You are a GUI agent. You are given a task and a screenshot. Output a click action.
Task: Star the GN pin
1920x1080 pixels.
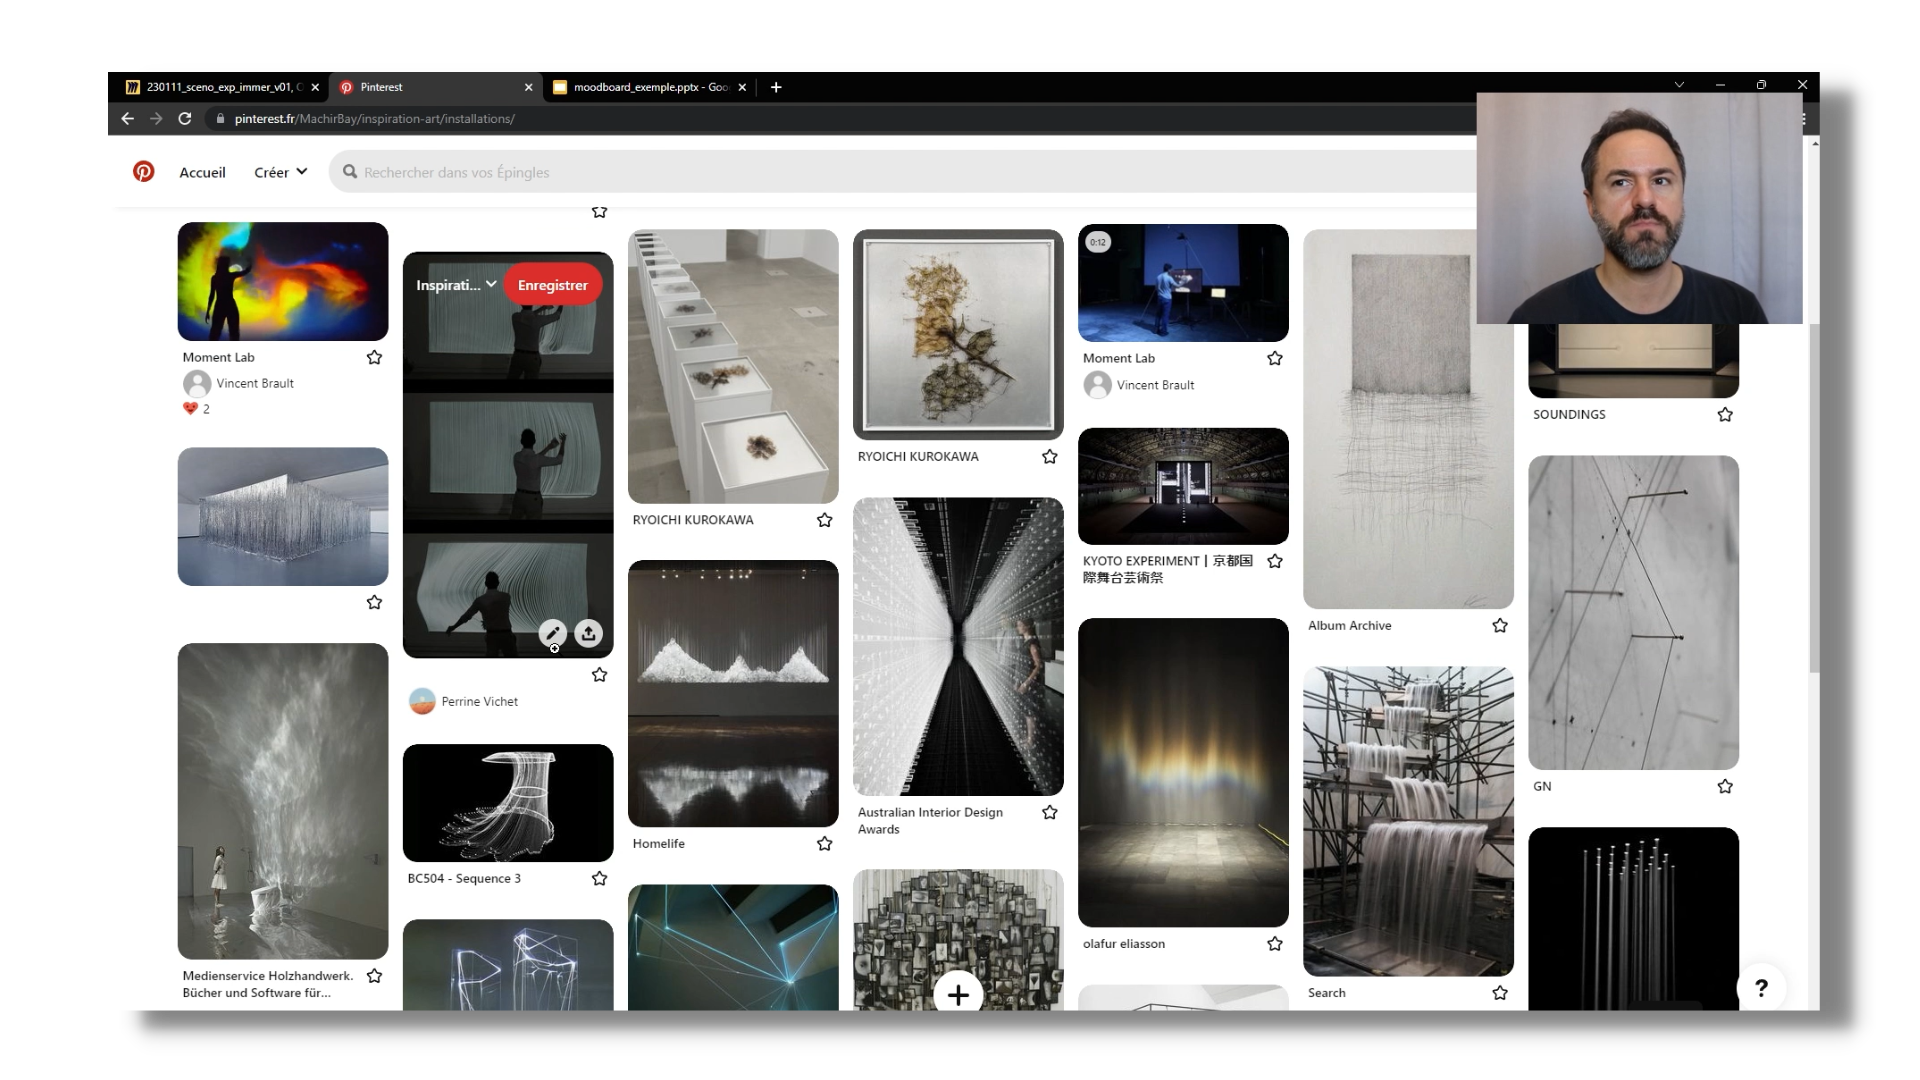click(1724, 786)
